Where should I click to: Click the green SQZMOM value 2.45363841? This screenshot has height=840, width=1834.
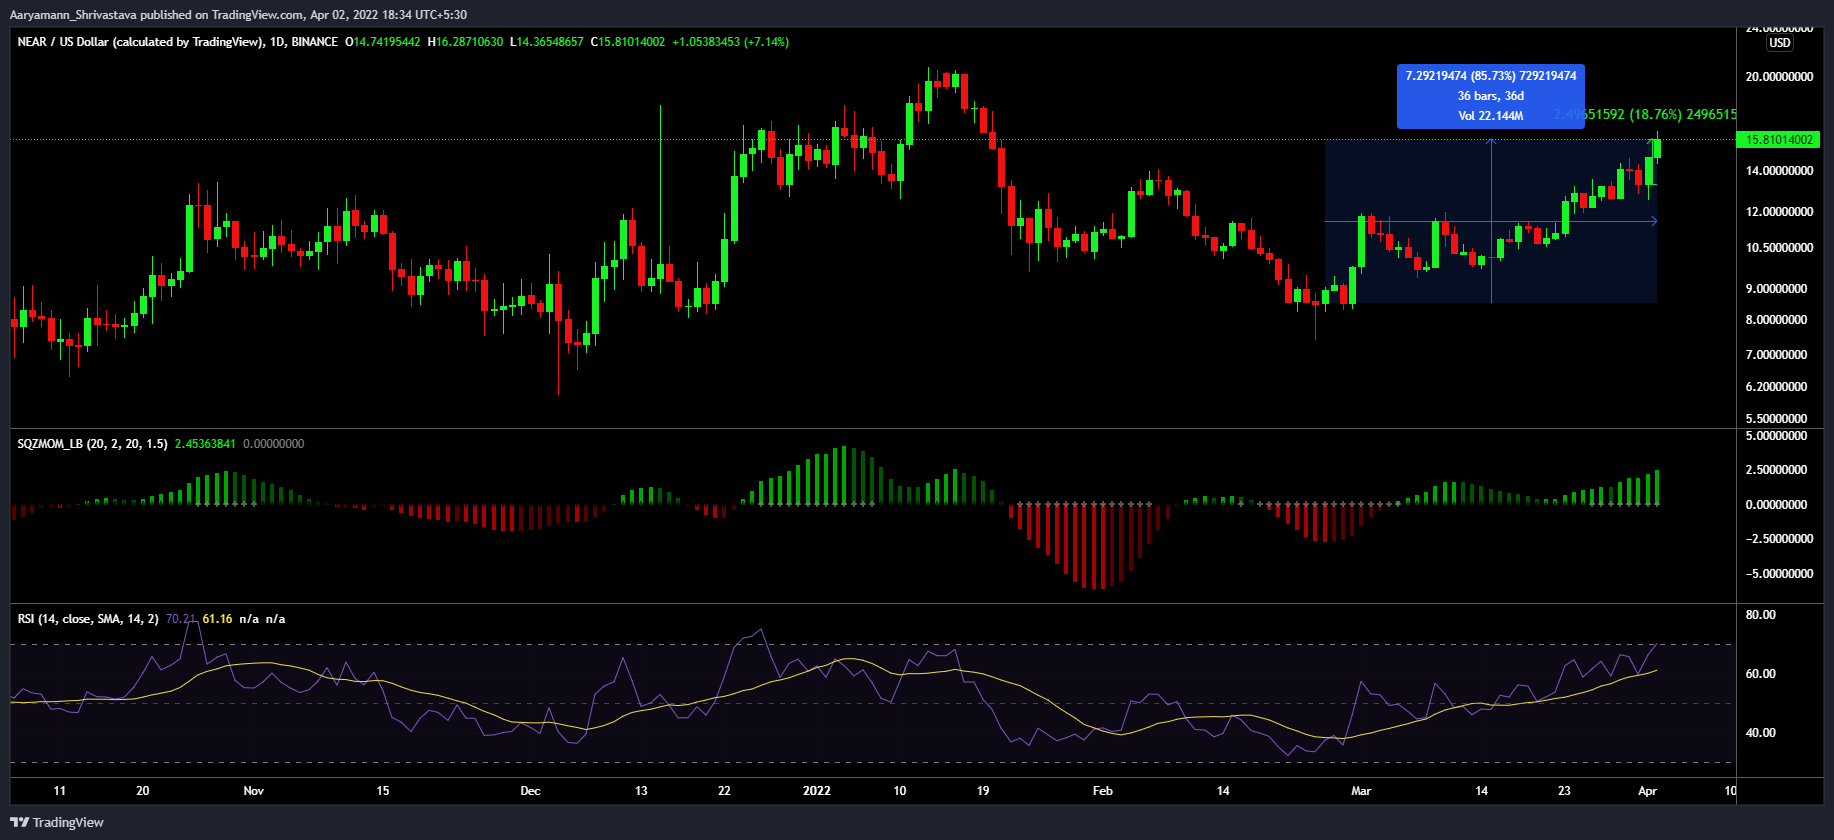point(205,444)
